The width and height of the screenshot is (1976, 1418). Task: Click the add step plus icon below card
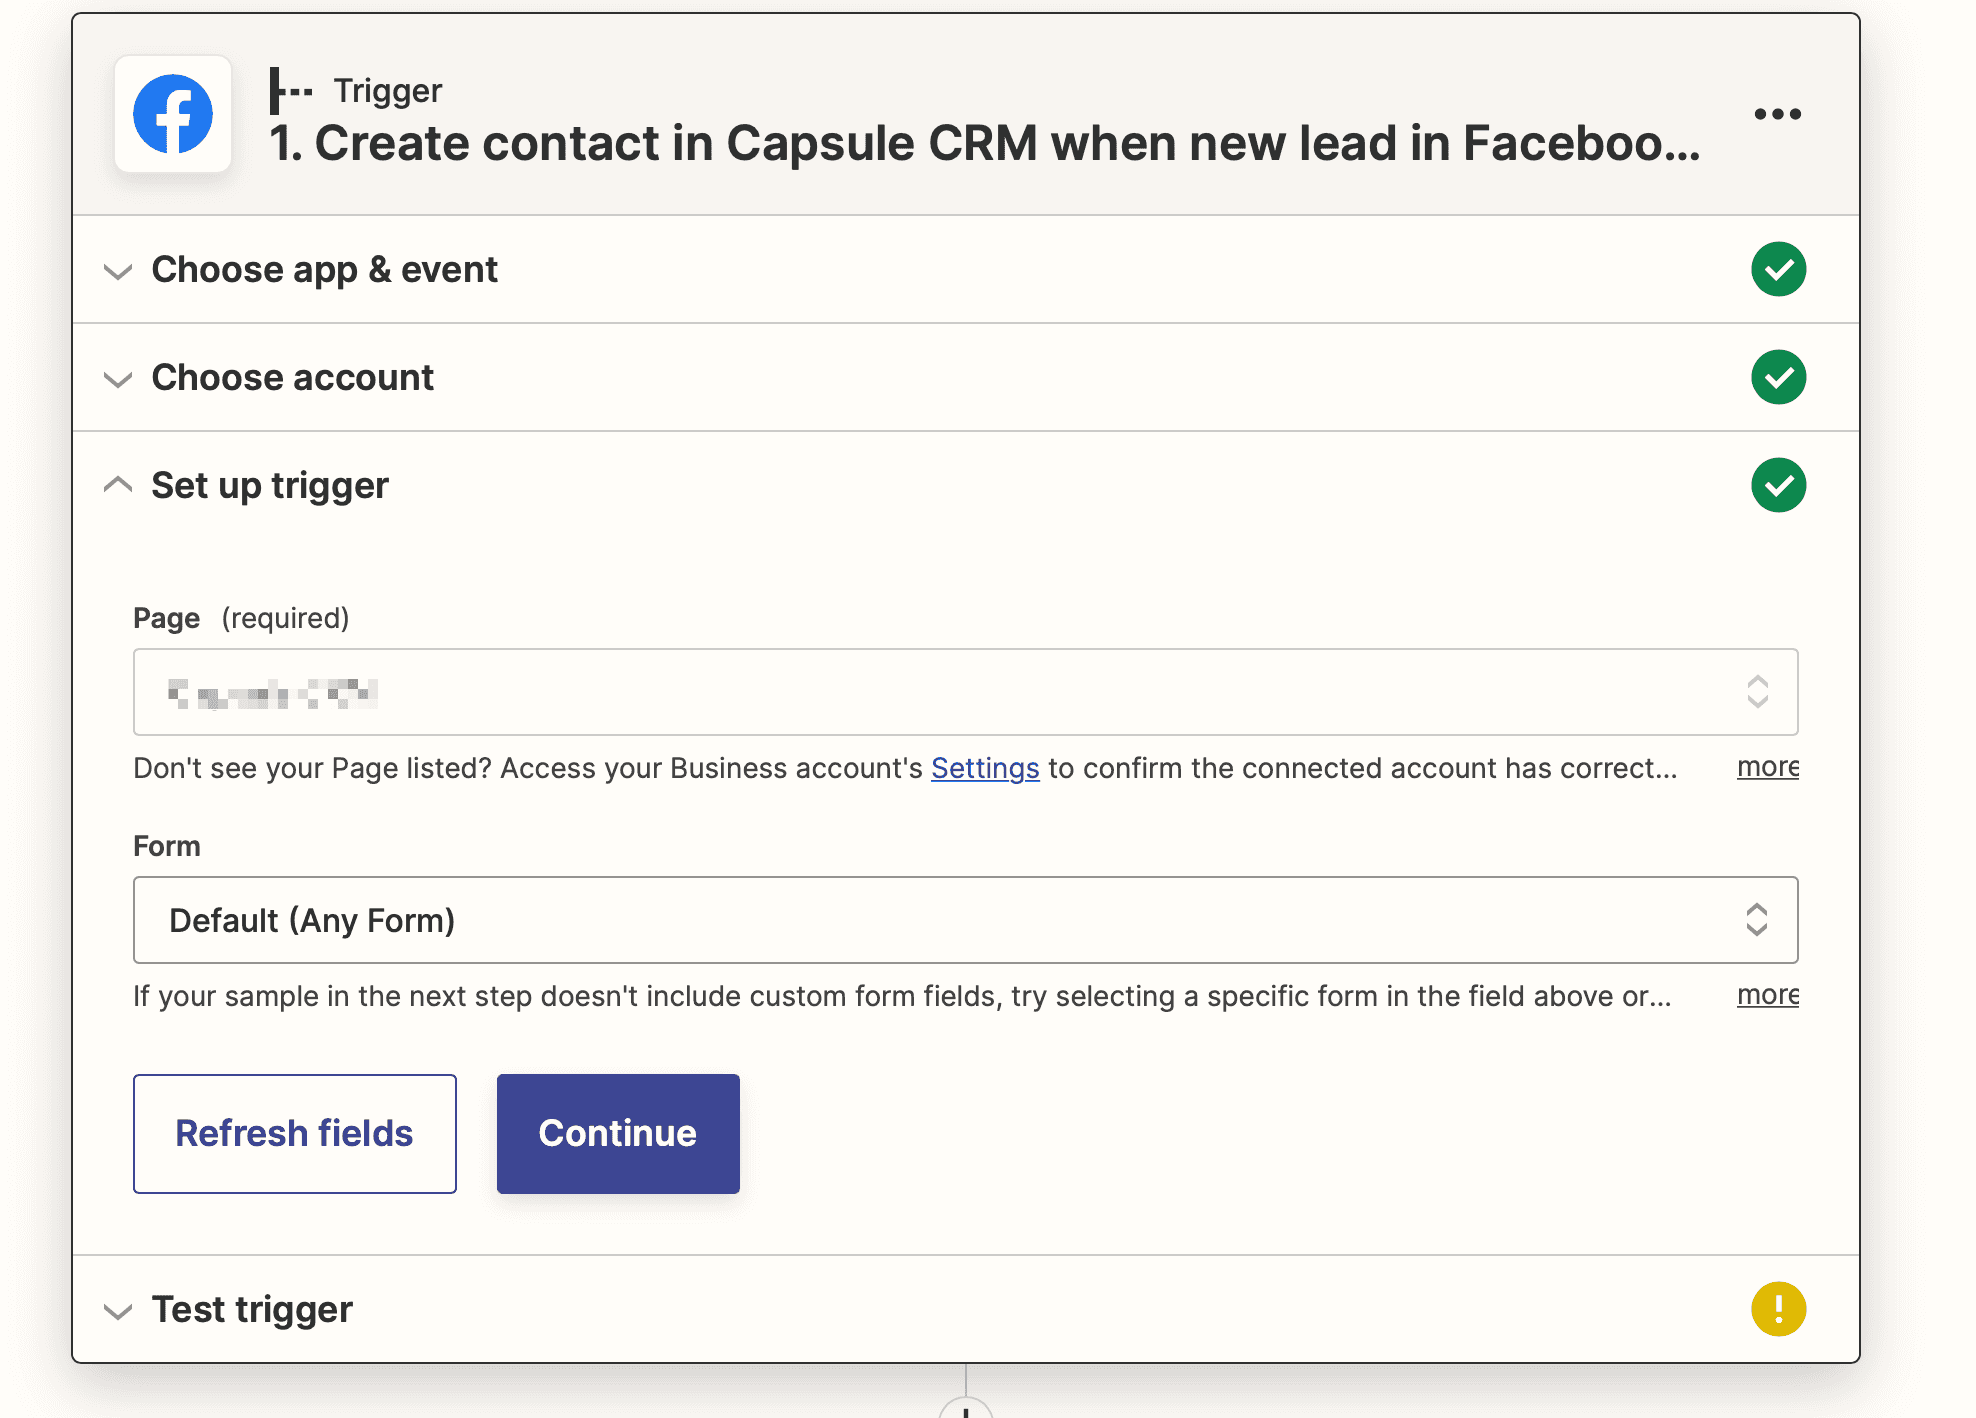coord(966,1408)
